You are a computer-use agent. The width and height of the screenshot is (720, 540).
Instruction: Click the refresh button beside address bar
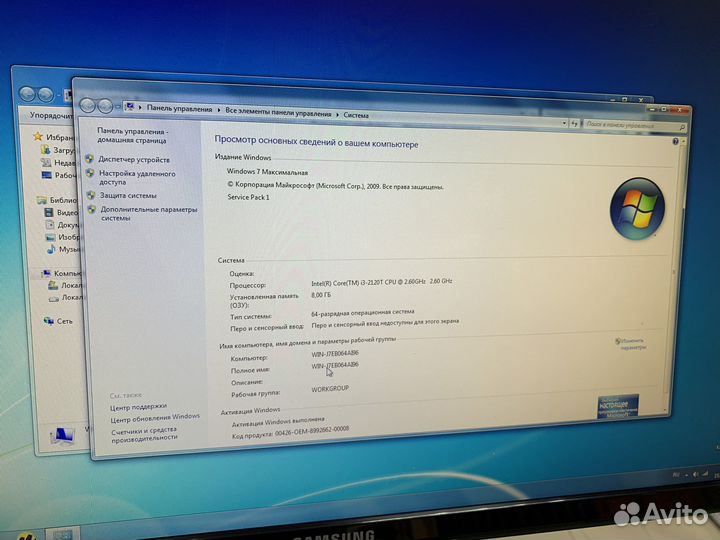(x=574, y=124)
